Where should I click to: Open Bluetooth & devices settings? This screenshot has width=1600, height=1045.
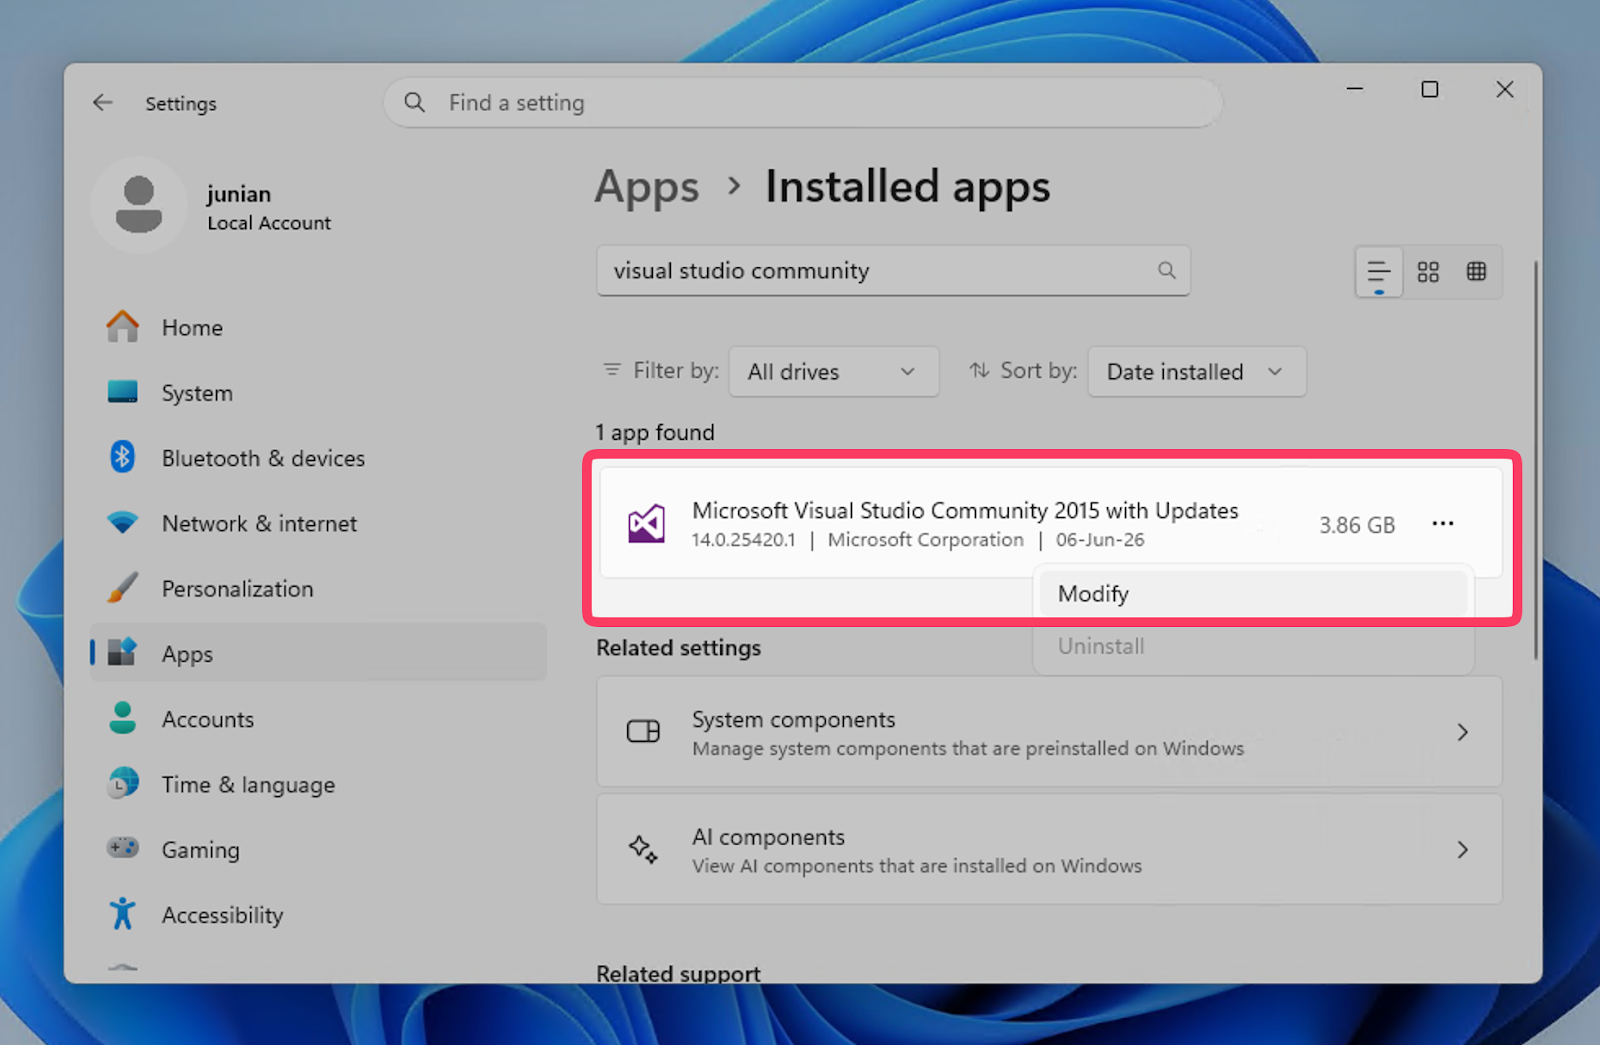point(318,458)
